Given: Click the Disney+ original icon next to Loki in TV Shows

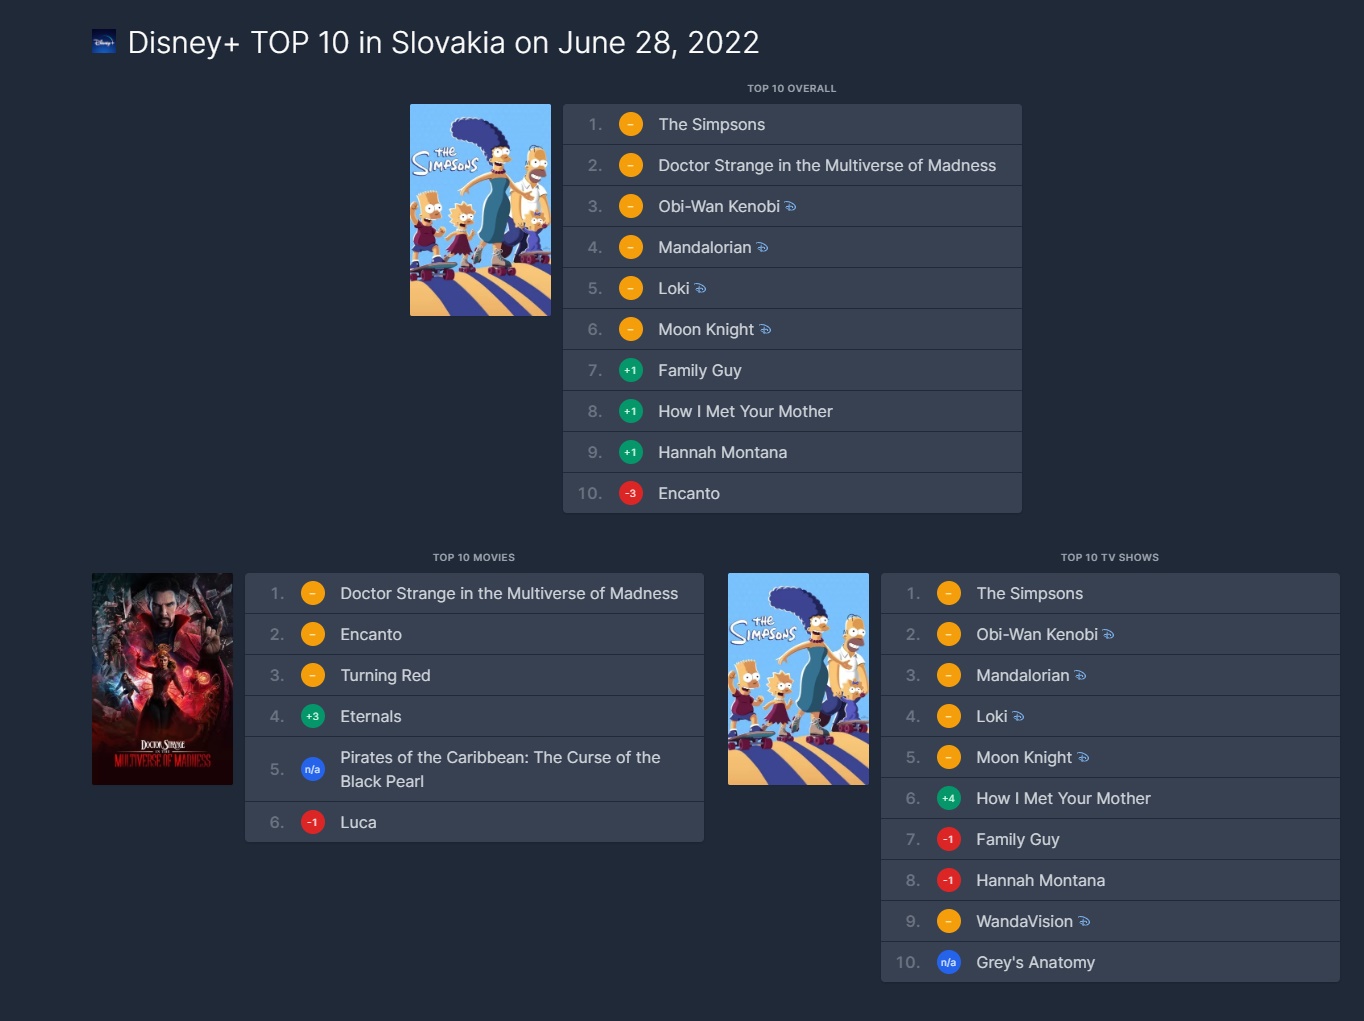Looking at the screenshot, I should pos(1018,717).
